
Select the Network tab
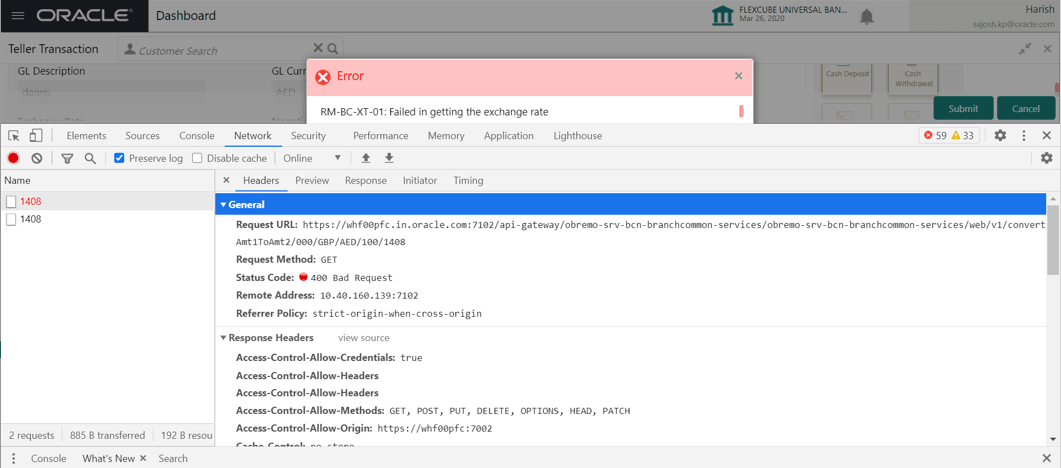click(x=252, y=135)
